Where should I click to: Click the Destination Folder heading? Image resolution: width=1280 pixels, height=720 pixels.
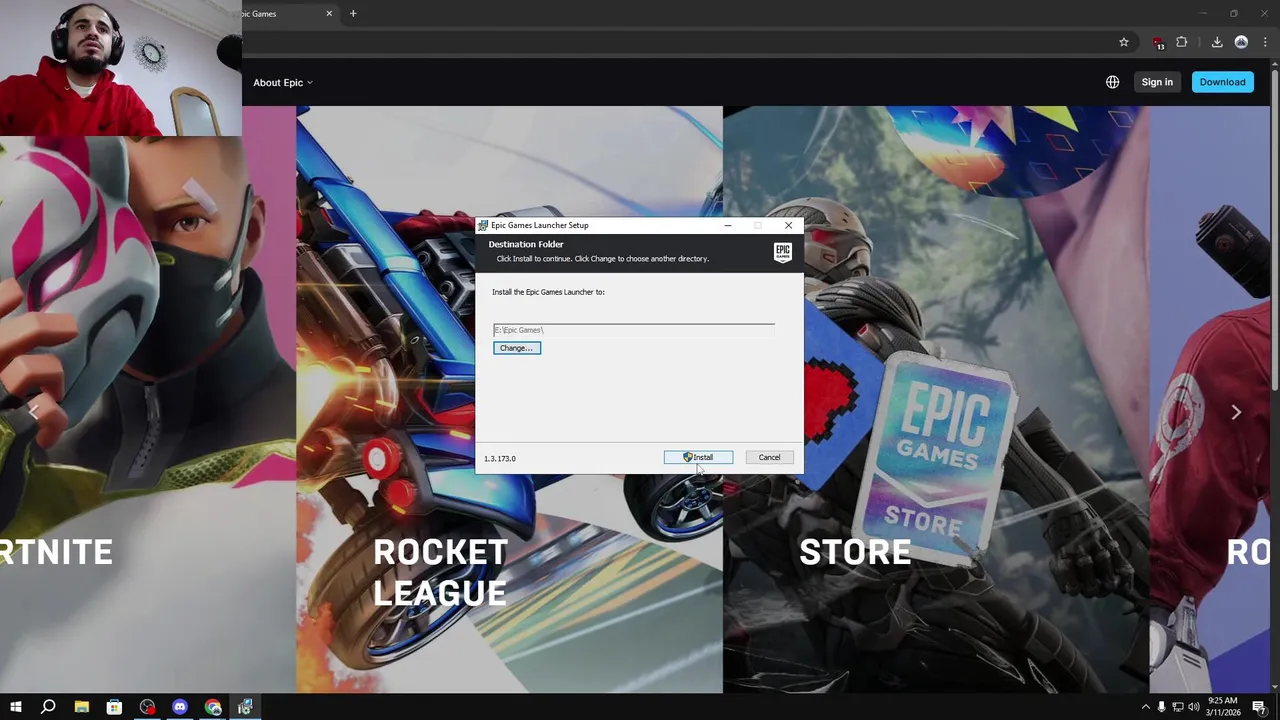(526, 244)
